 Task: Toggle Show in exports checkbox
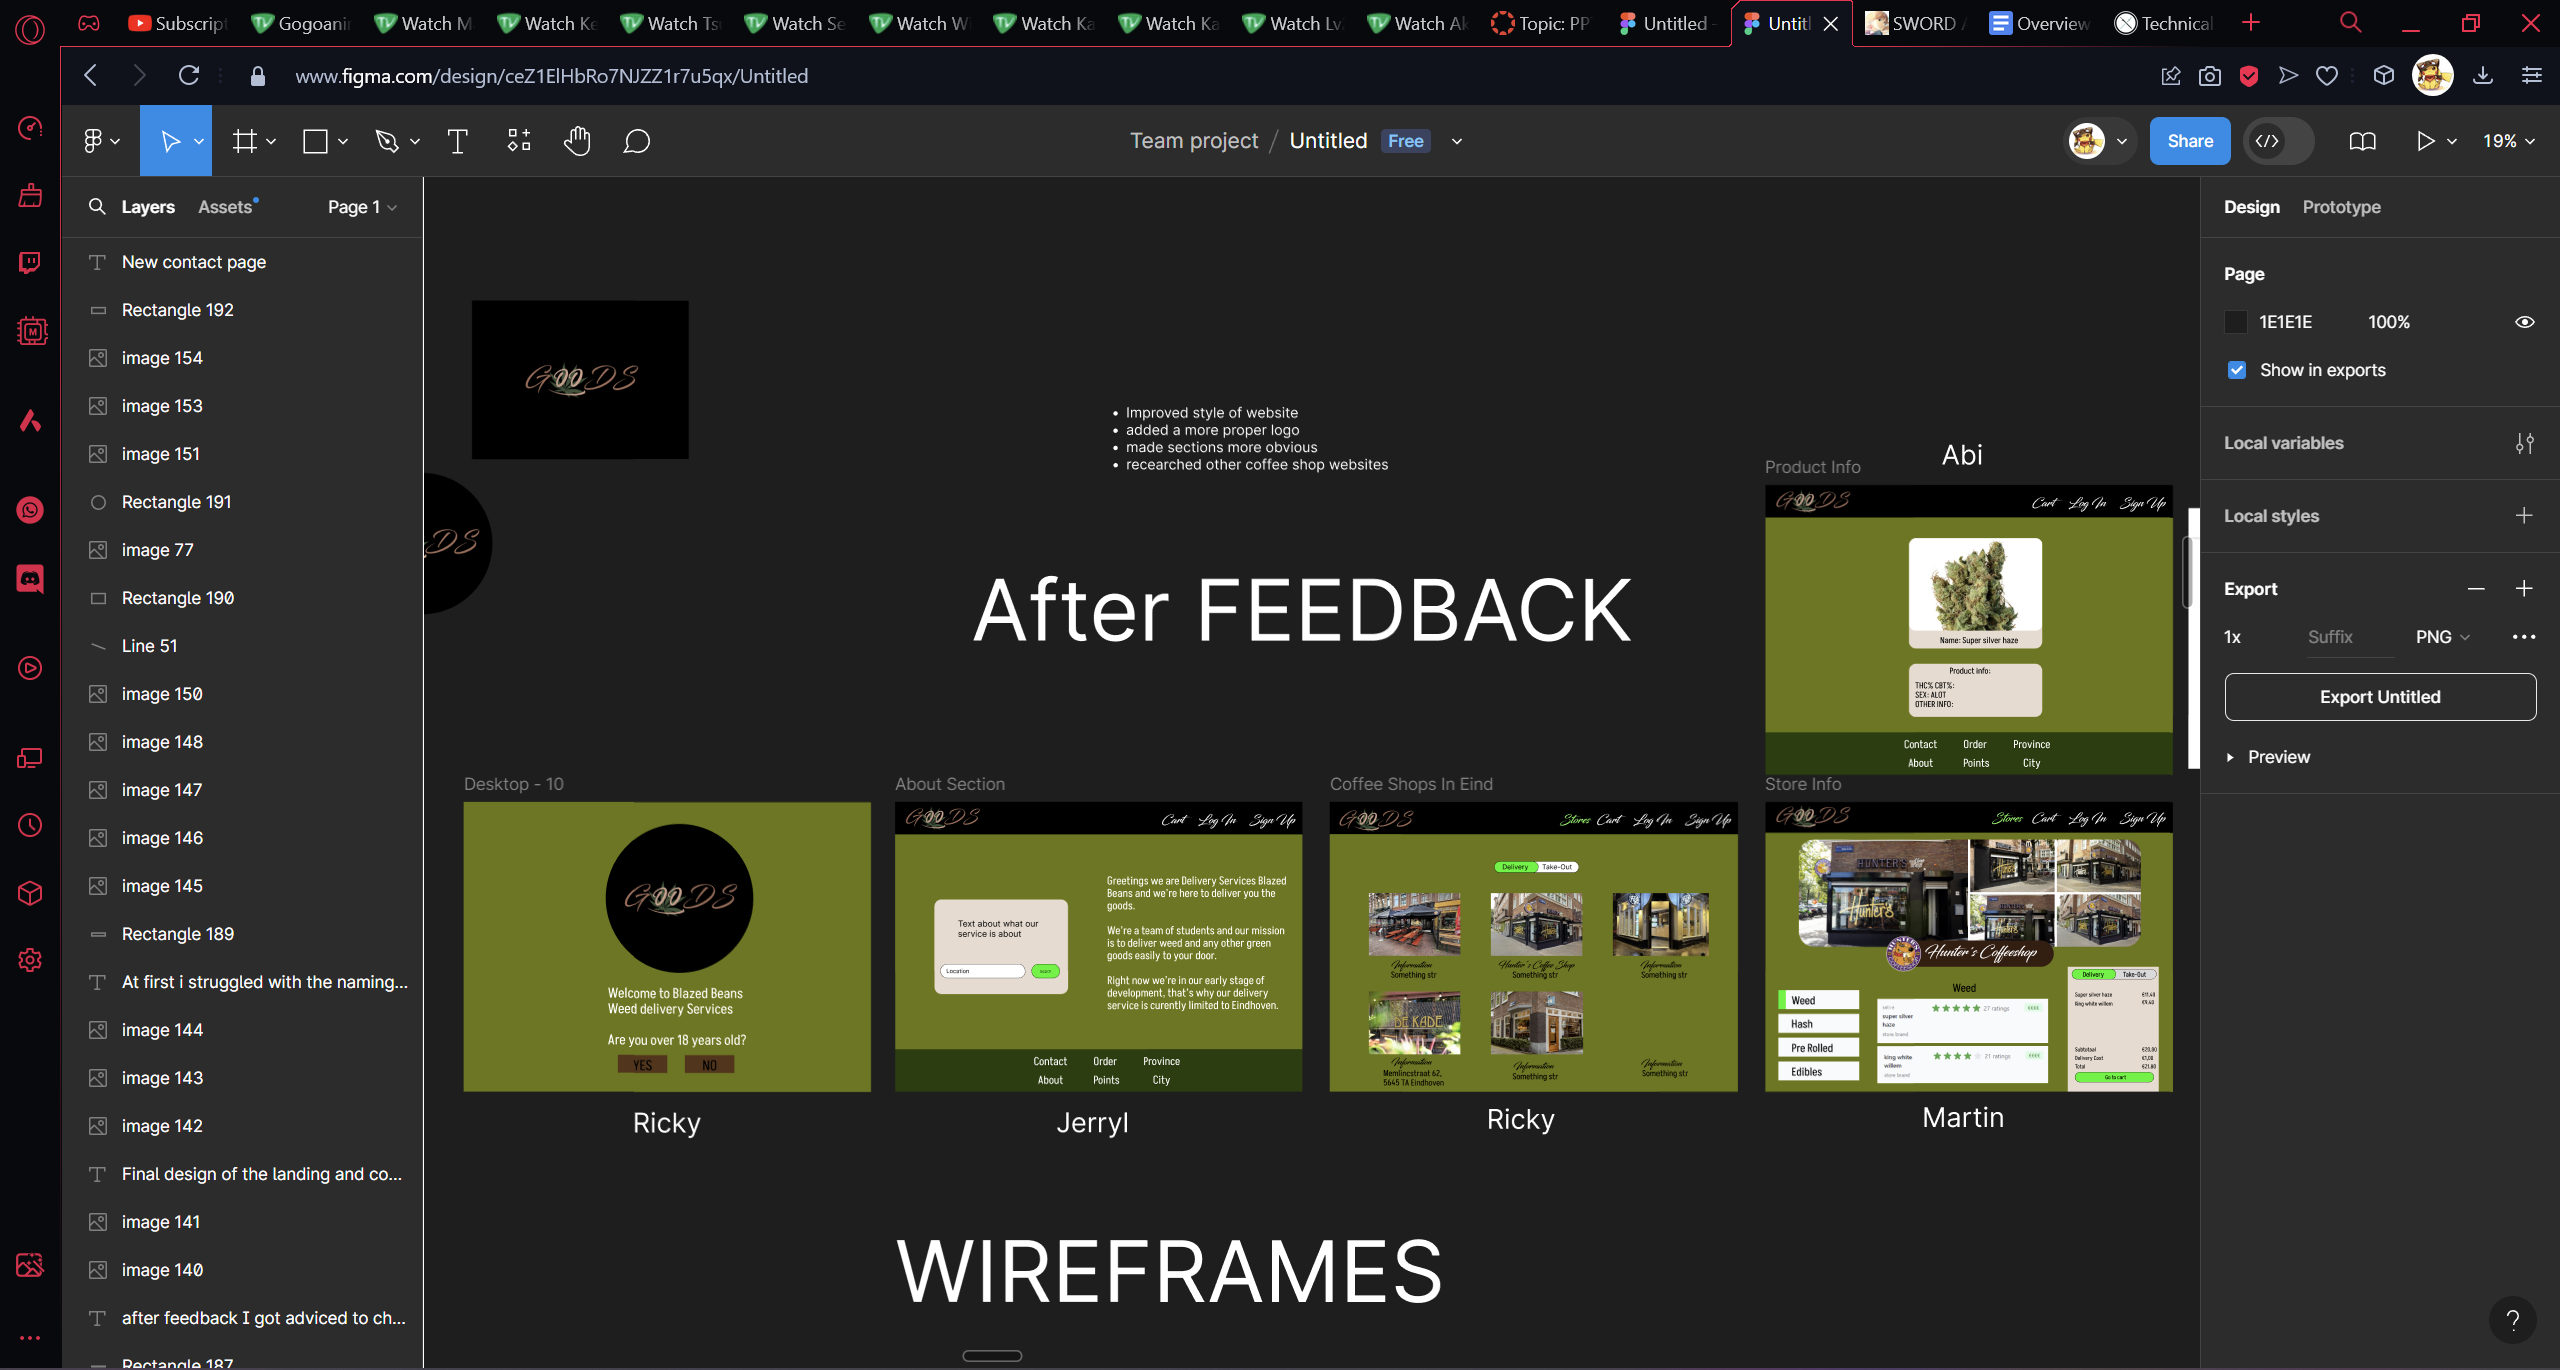click(x=2237, y=370)
